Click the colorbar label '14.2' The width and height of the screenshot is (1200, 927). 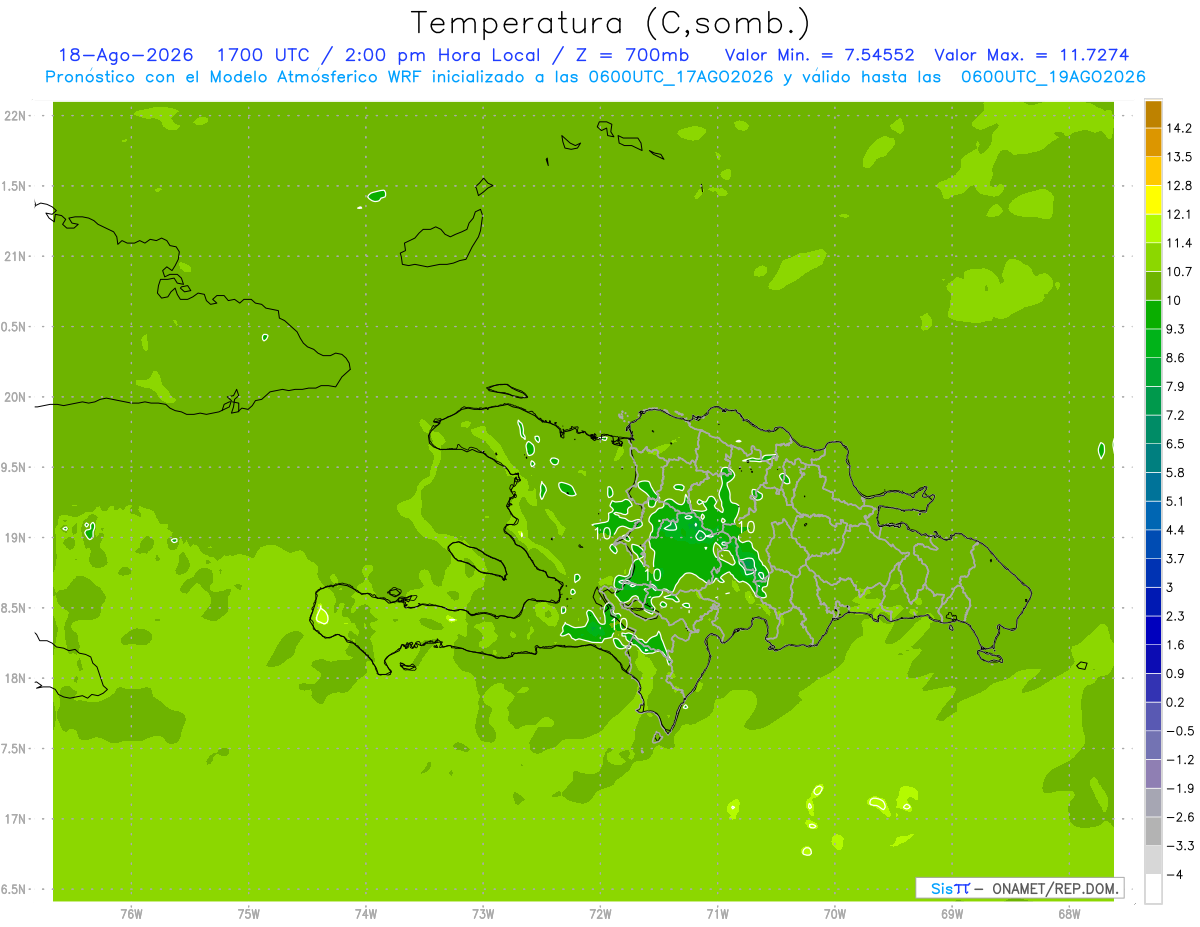coord(1181,128)
